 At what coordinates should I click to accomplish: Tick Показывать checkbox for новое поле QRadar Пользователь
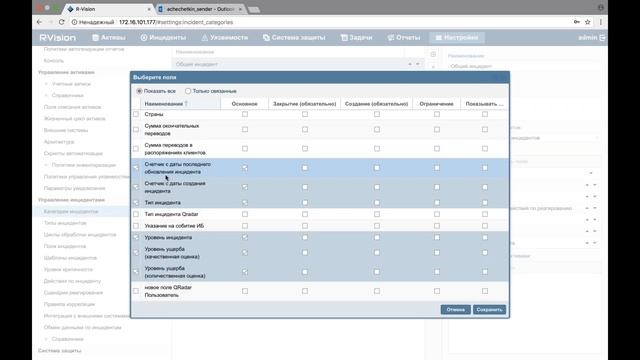pos(485,291)
